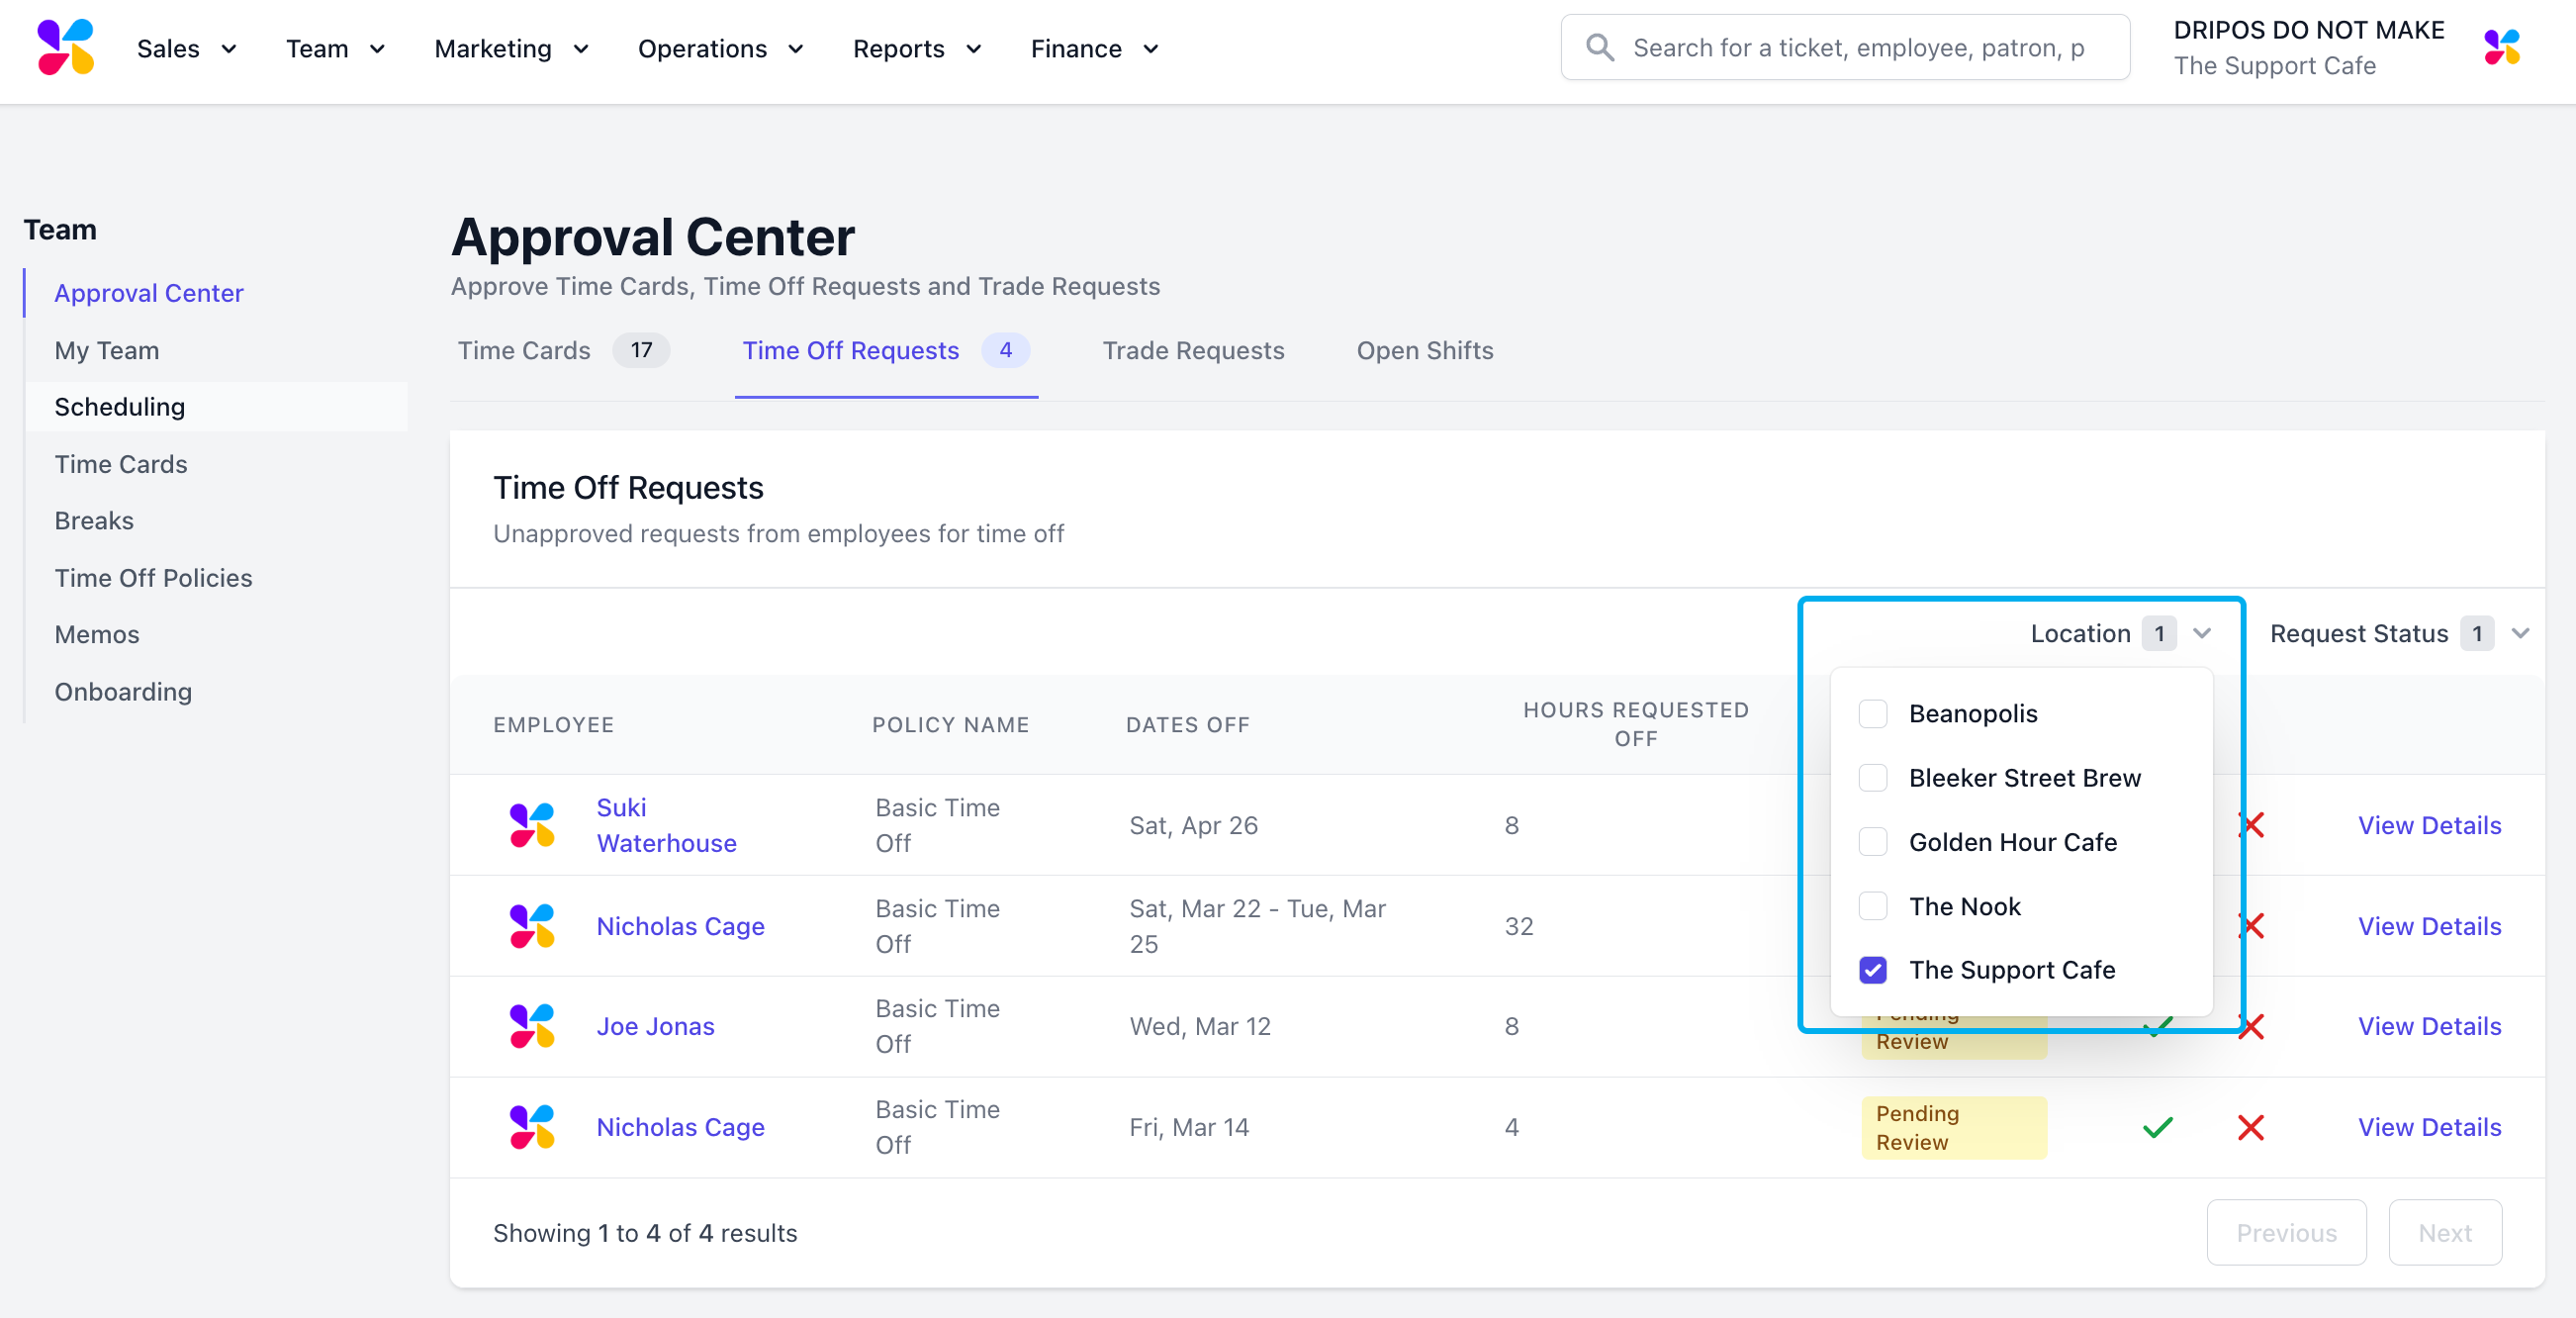This screenshot has width=2576, height=1318.
Task: Click the search input field
Action: pyautogui.click(x=1860, y=47)
